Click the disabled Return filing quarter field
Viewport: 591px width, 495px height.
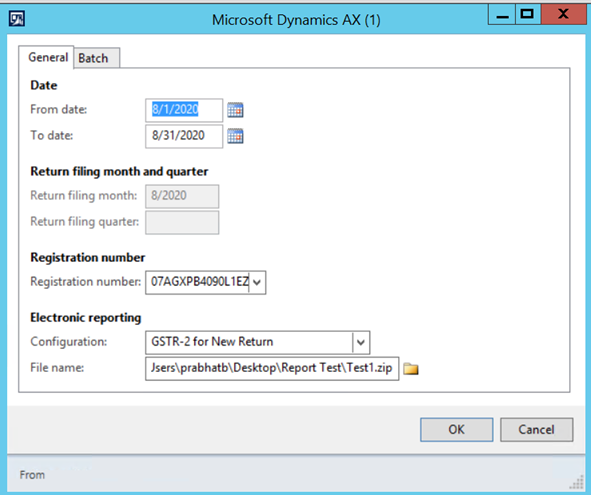(182, 222)
